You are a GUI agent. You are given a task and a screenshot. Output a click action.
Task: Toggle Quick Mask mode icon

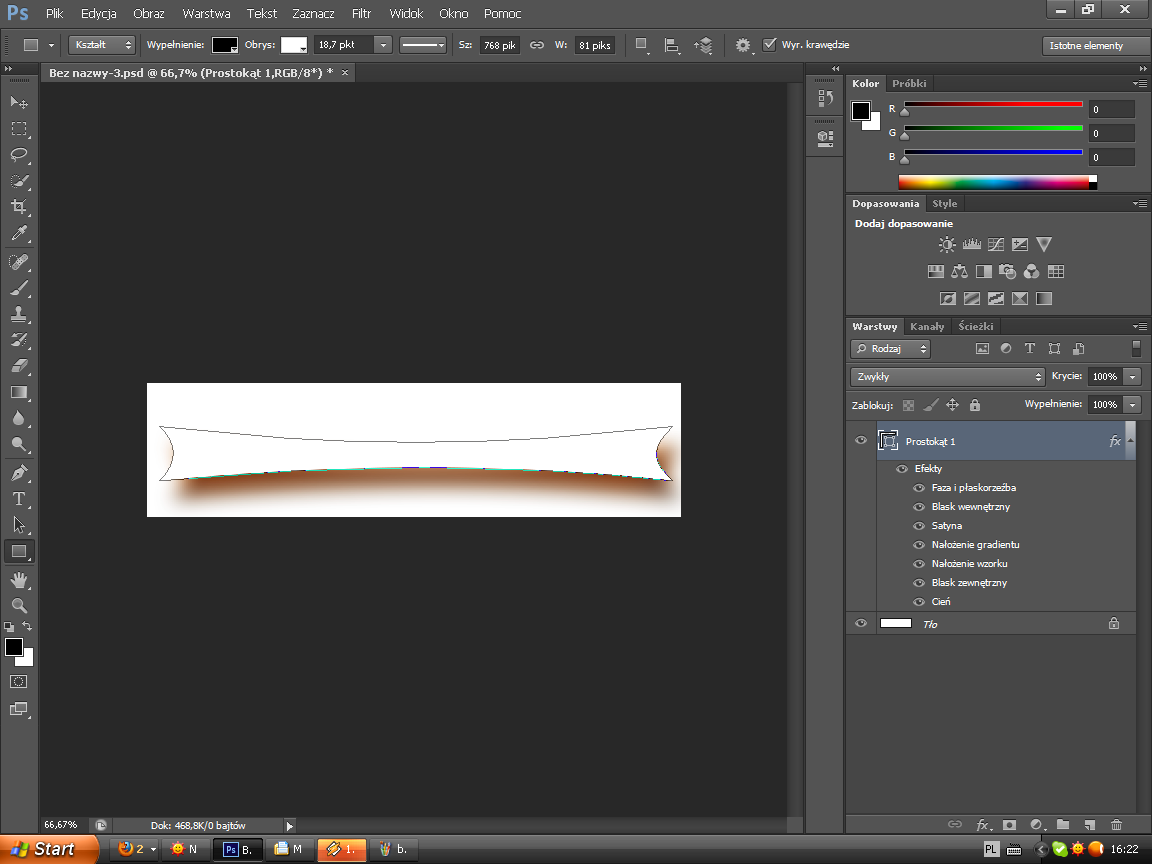19,682
